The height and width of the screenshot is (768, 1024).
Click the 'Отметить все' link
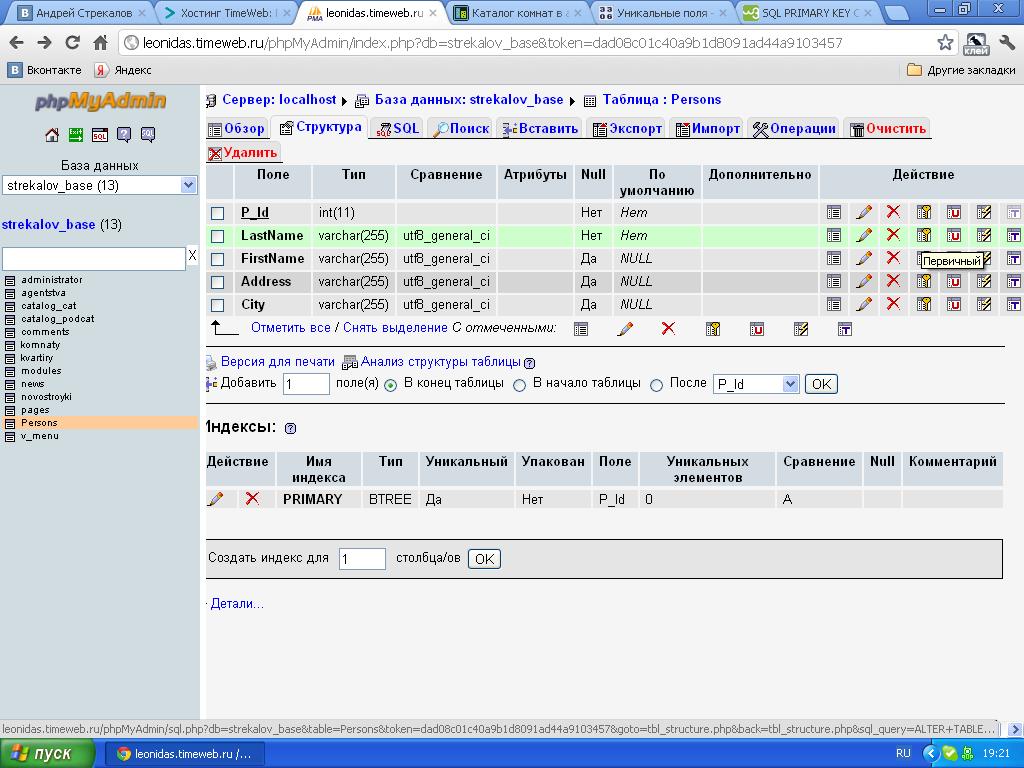point(290,328)
